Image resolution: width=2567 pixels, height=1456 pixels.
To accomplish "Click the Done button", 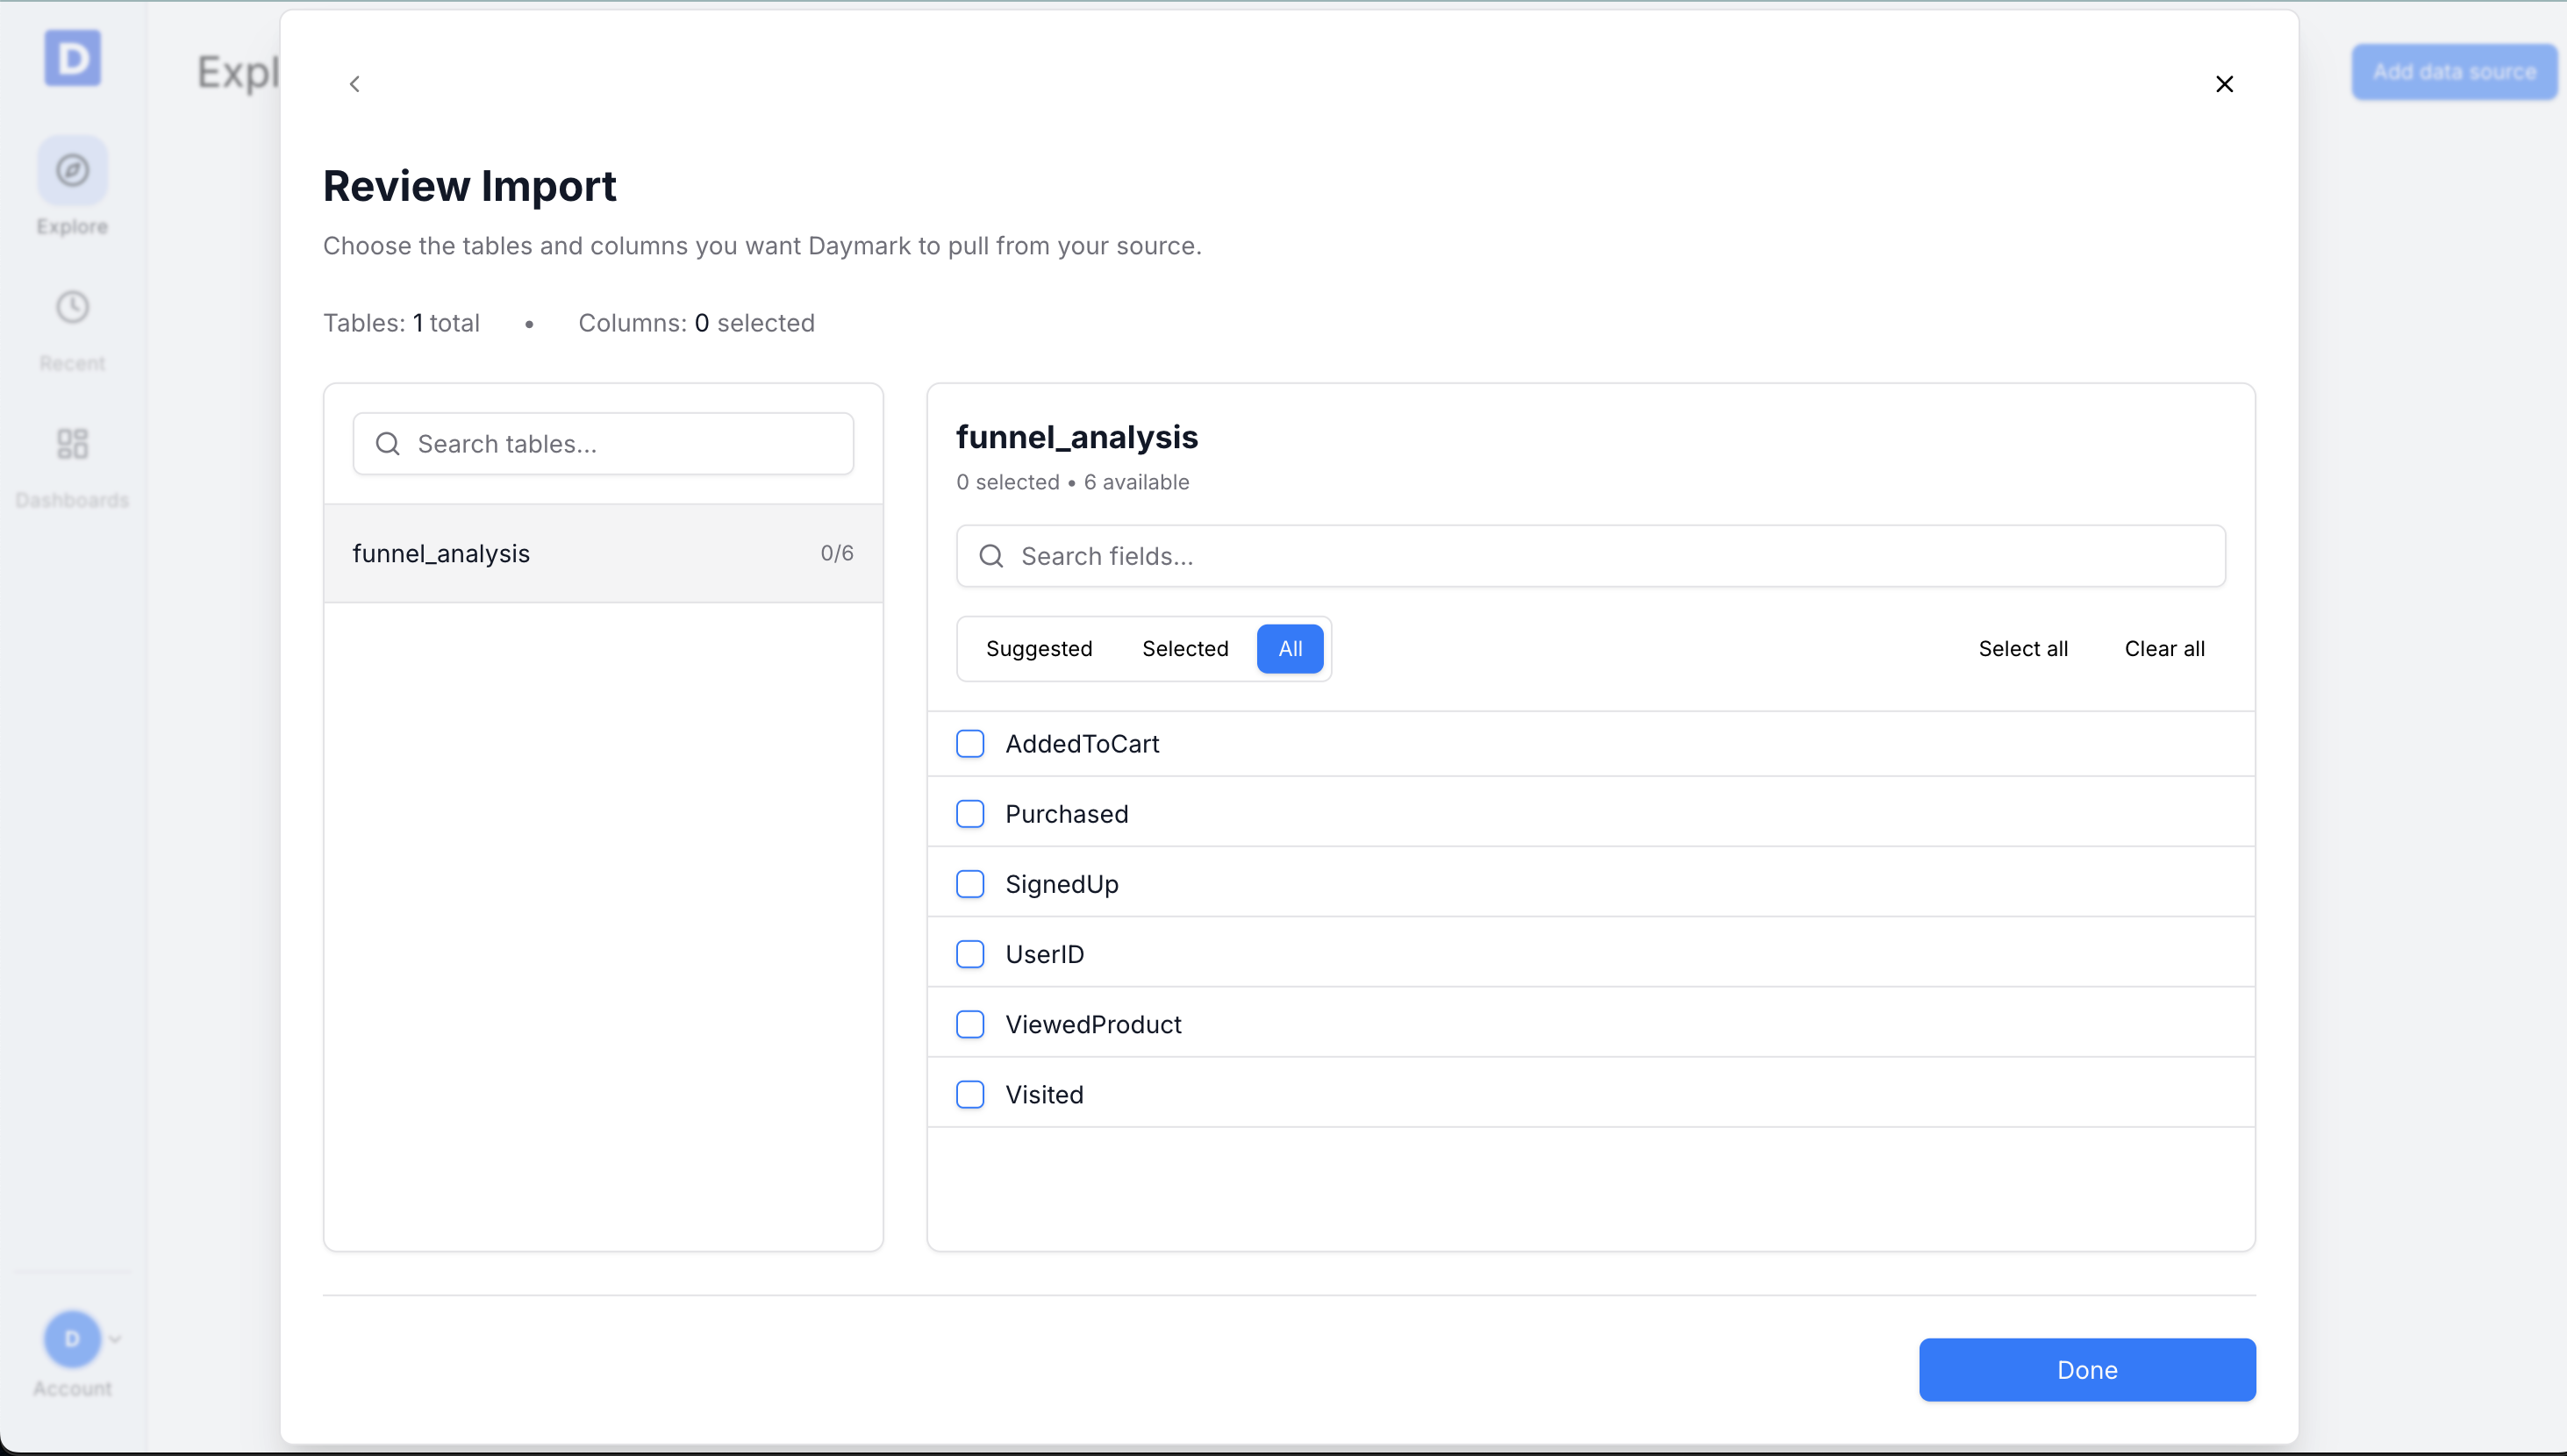I will point(2087,1369).
